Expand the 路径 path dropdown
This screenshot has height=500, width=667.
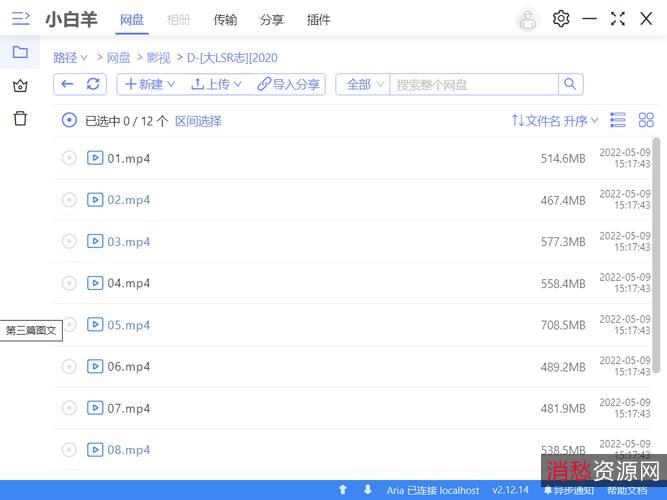pos(70,57)
